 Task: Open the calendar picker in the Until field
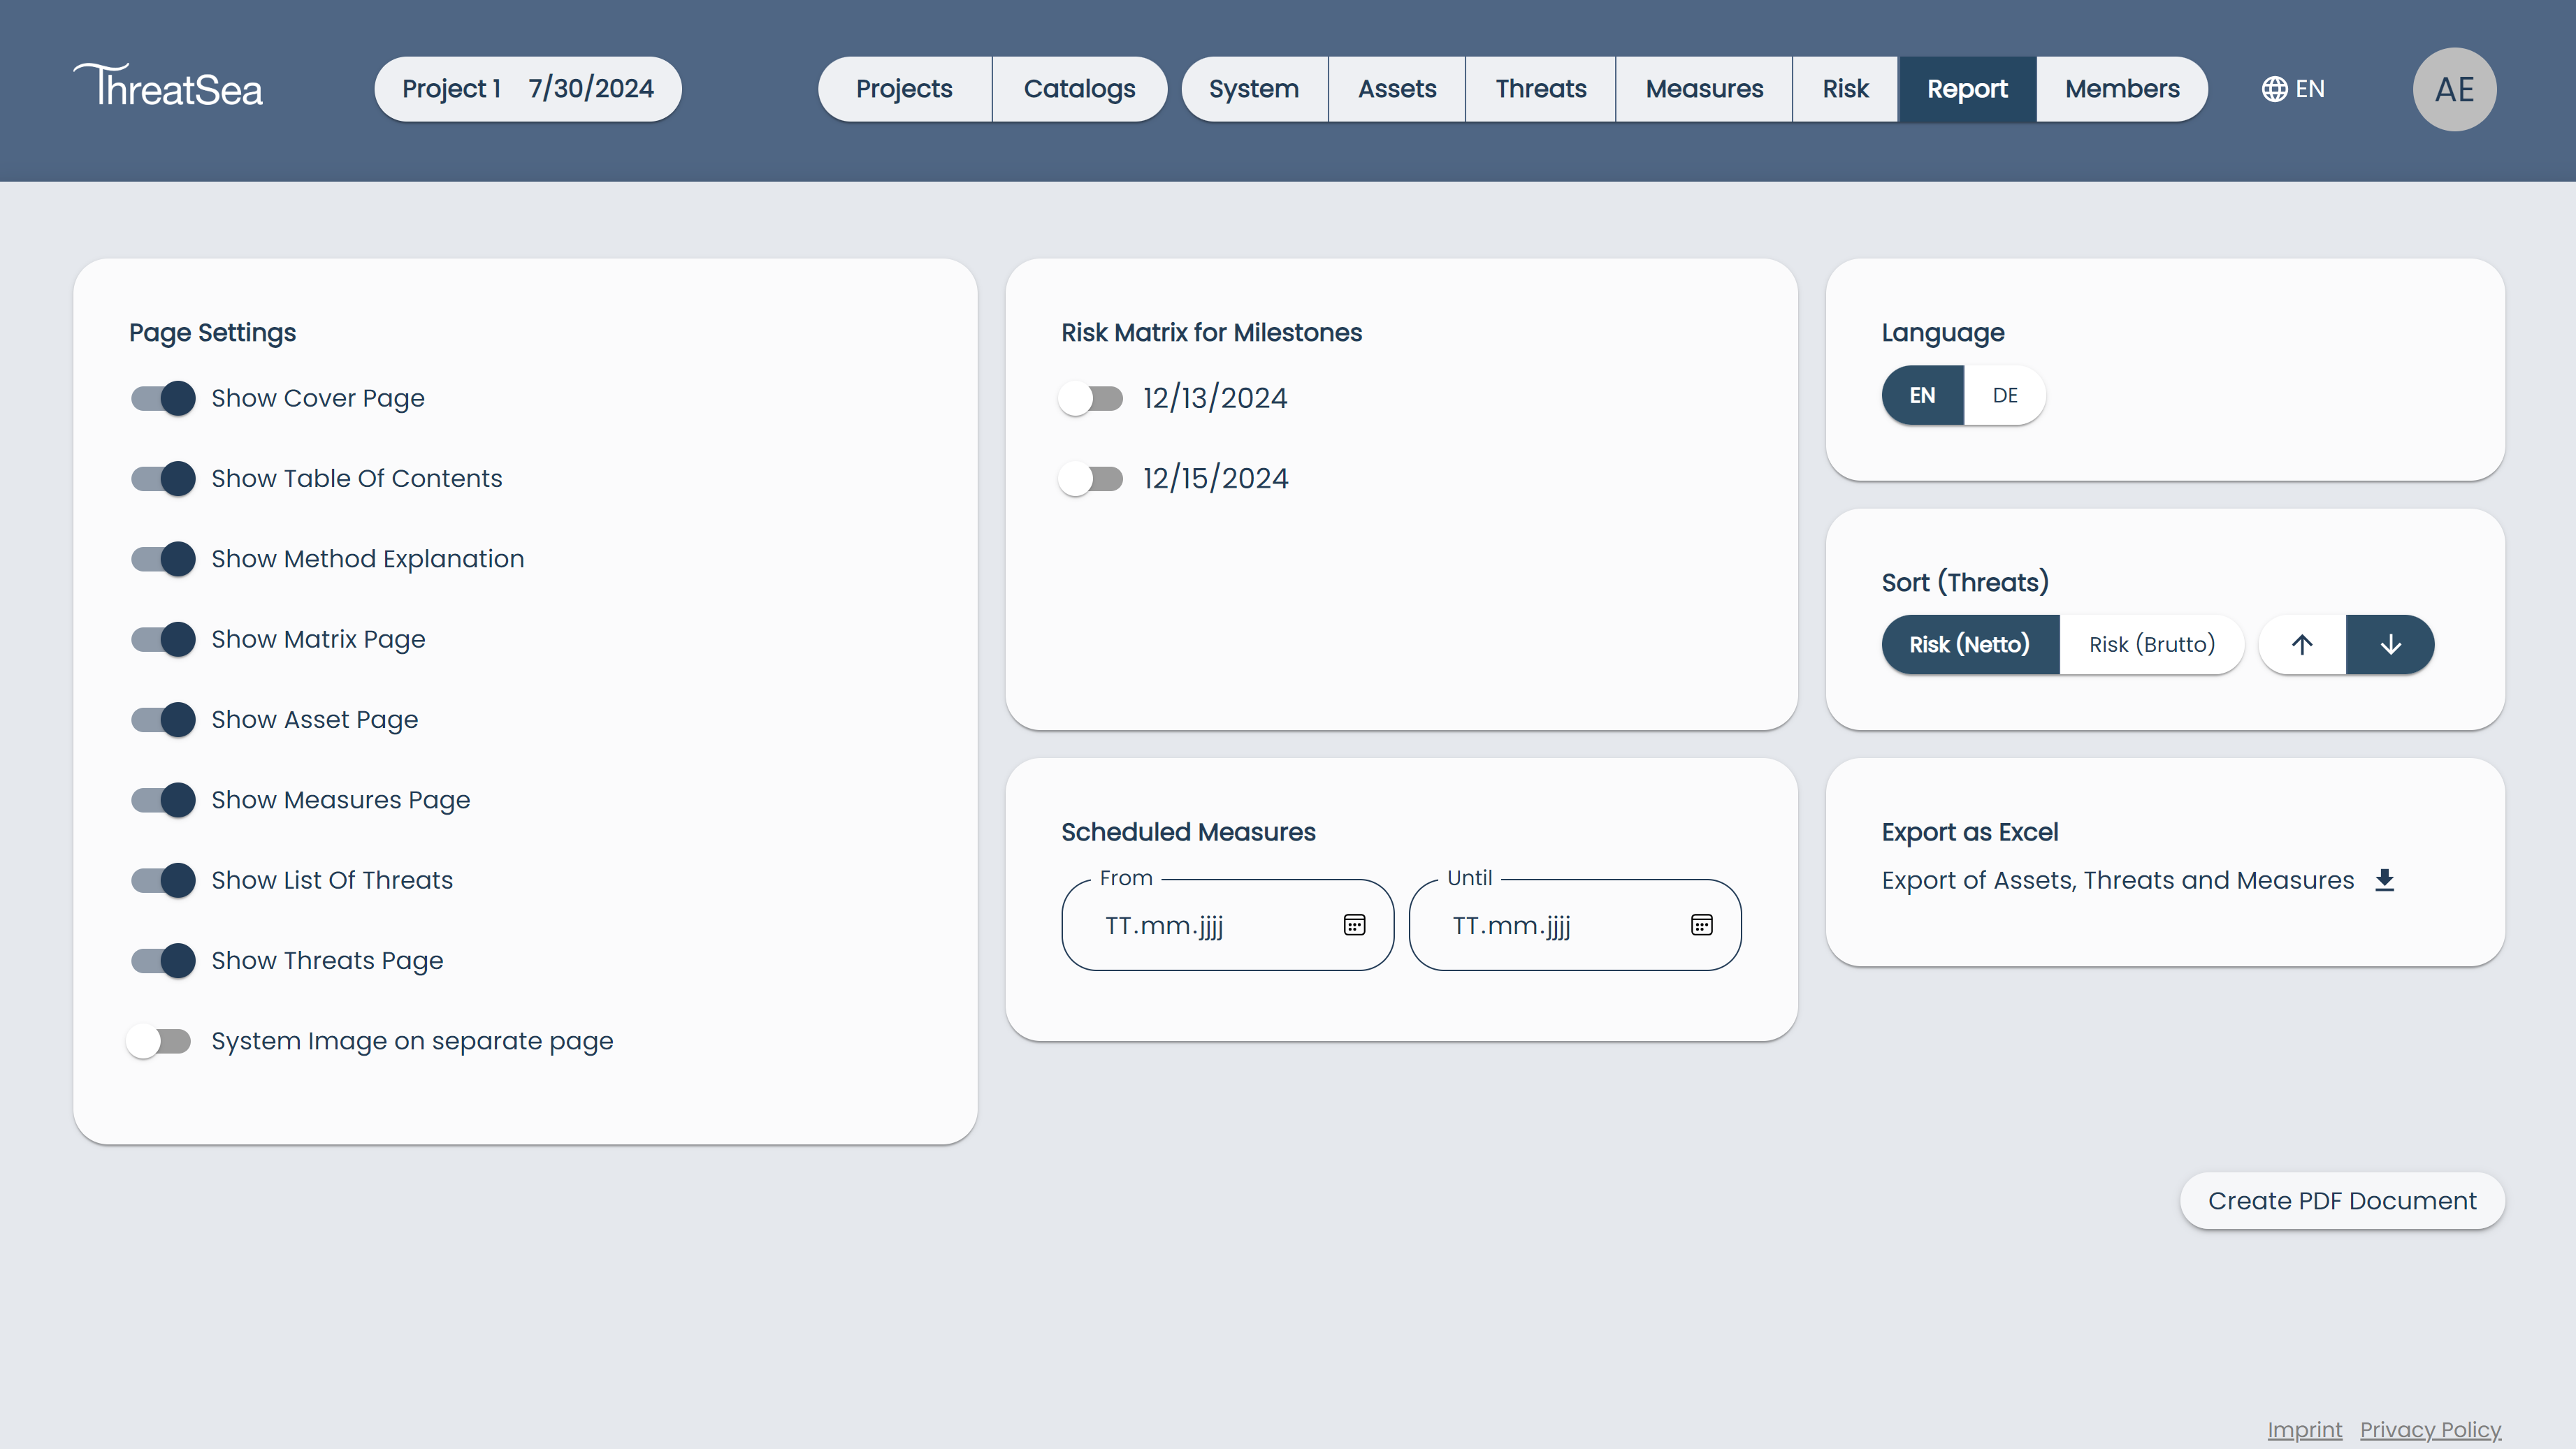(x=1702, y=925)
